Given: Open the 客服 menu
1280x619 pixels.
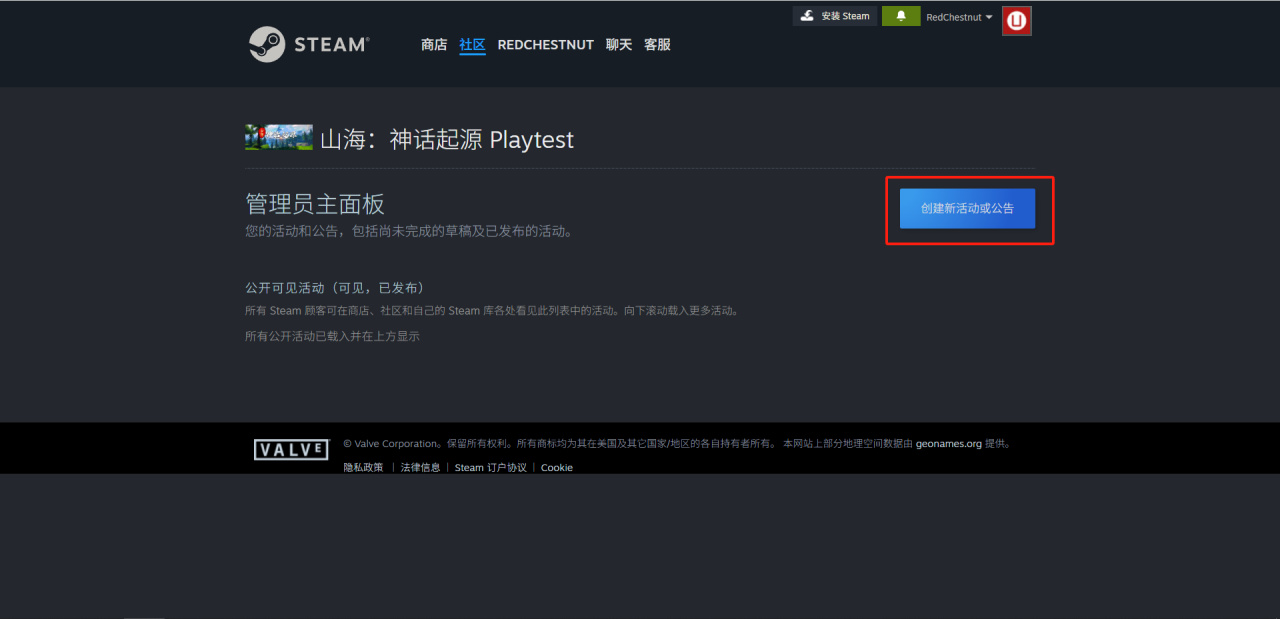Looking at the screenshot, I should [657, 45].
